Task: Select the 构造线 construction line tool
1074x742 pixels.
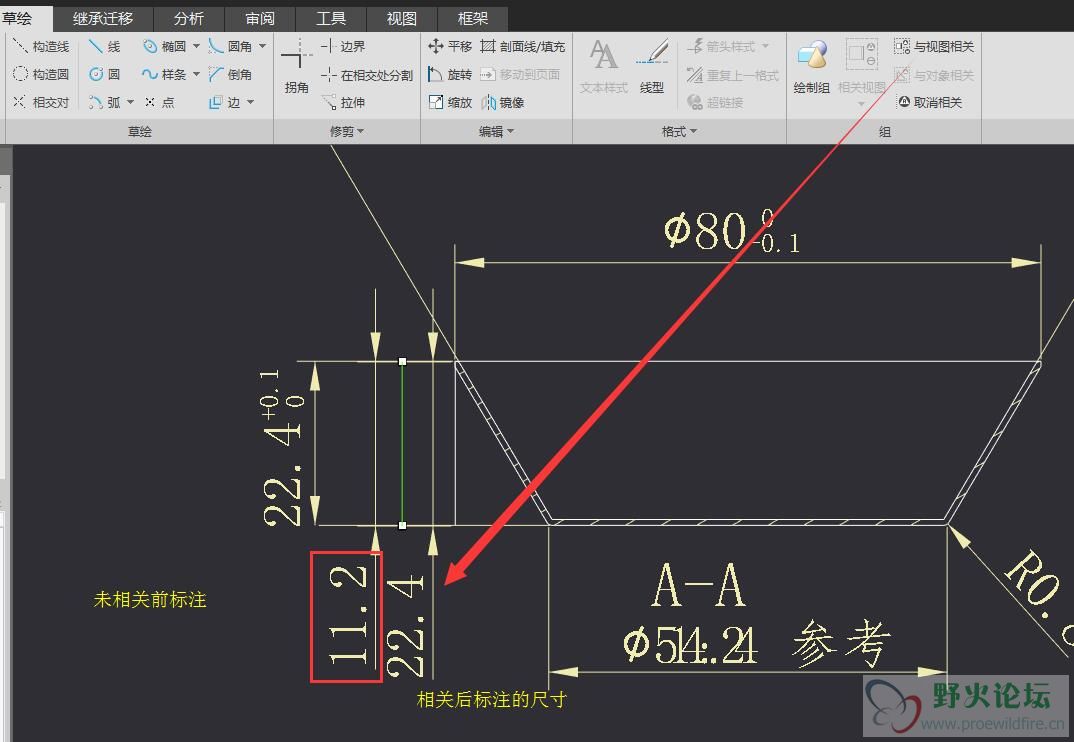Action: pyautogui.click(x=41, y=47)
